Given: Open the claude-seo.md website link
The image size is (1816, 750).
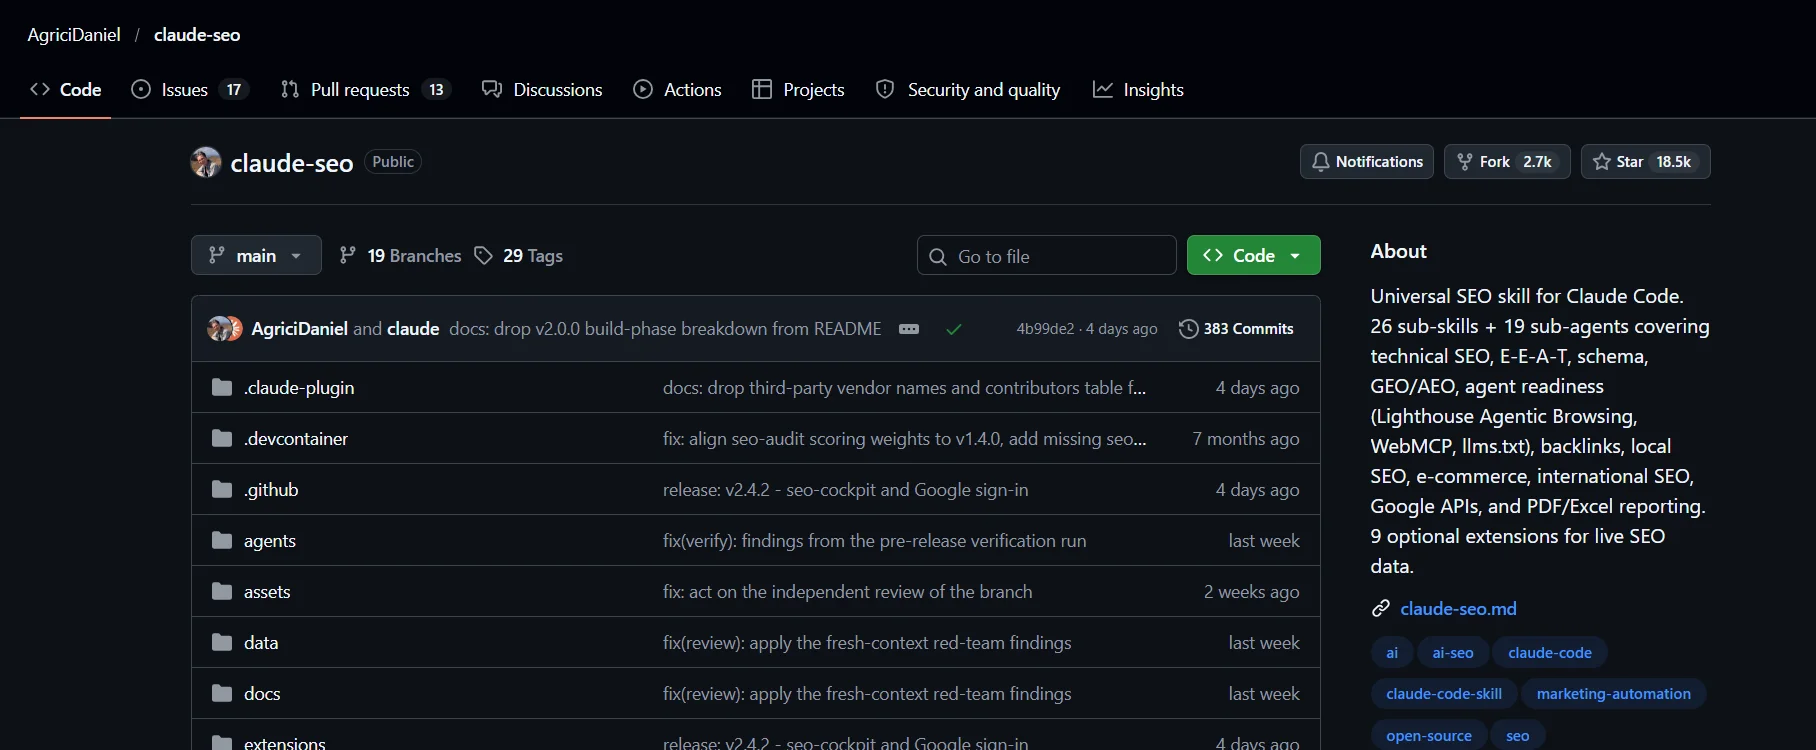Looking at the screenshot, I should coord(1458,609).
